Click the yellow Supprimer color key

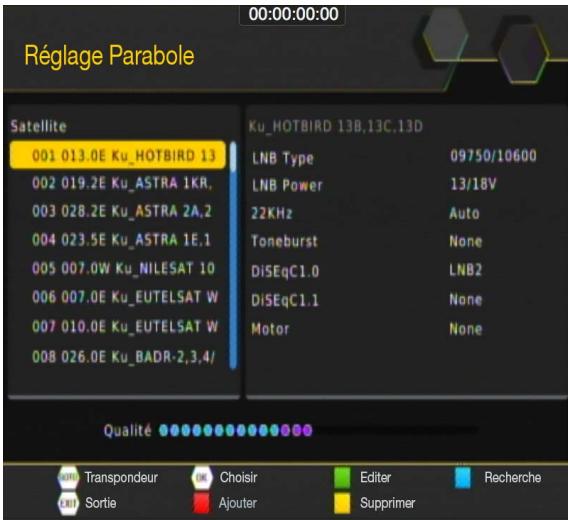(x=342, y=503)
